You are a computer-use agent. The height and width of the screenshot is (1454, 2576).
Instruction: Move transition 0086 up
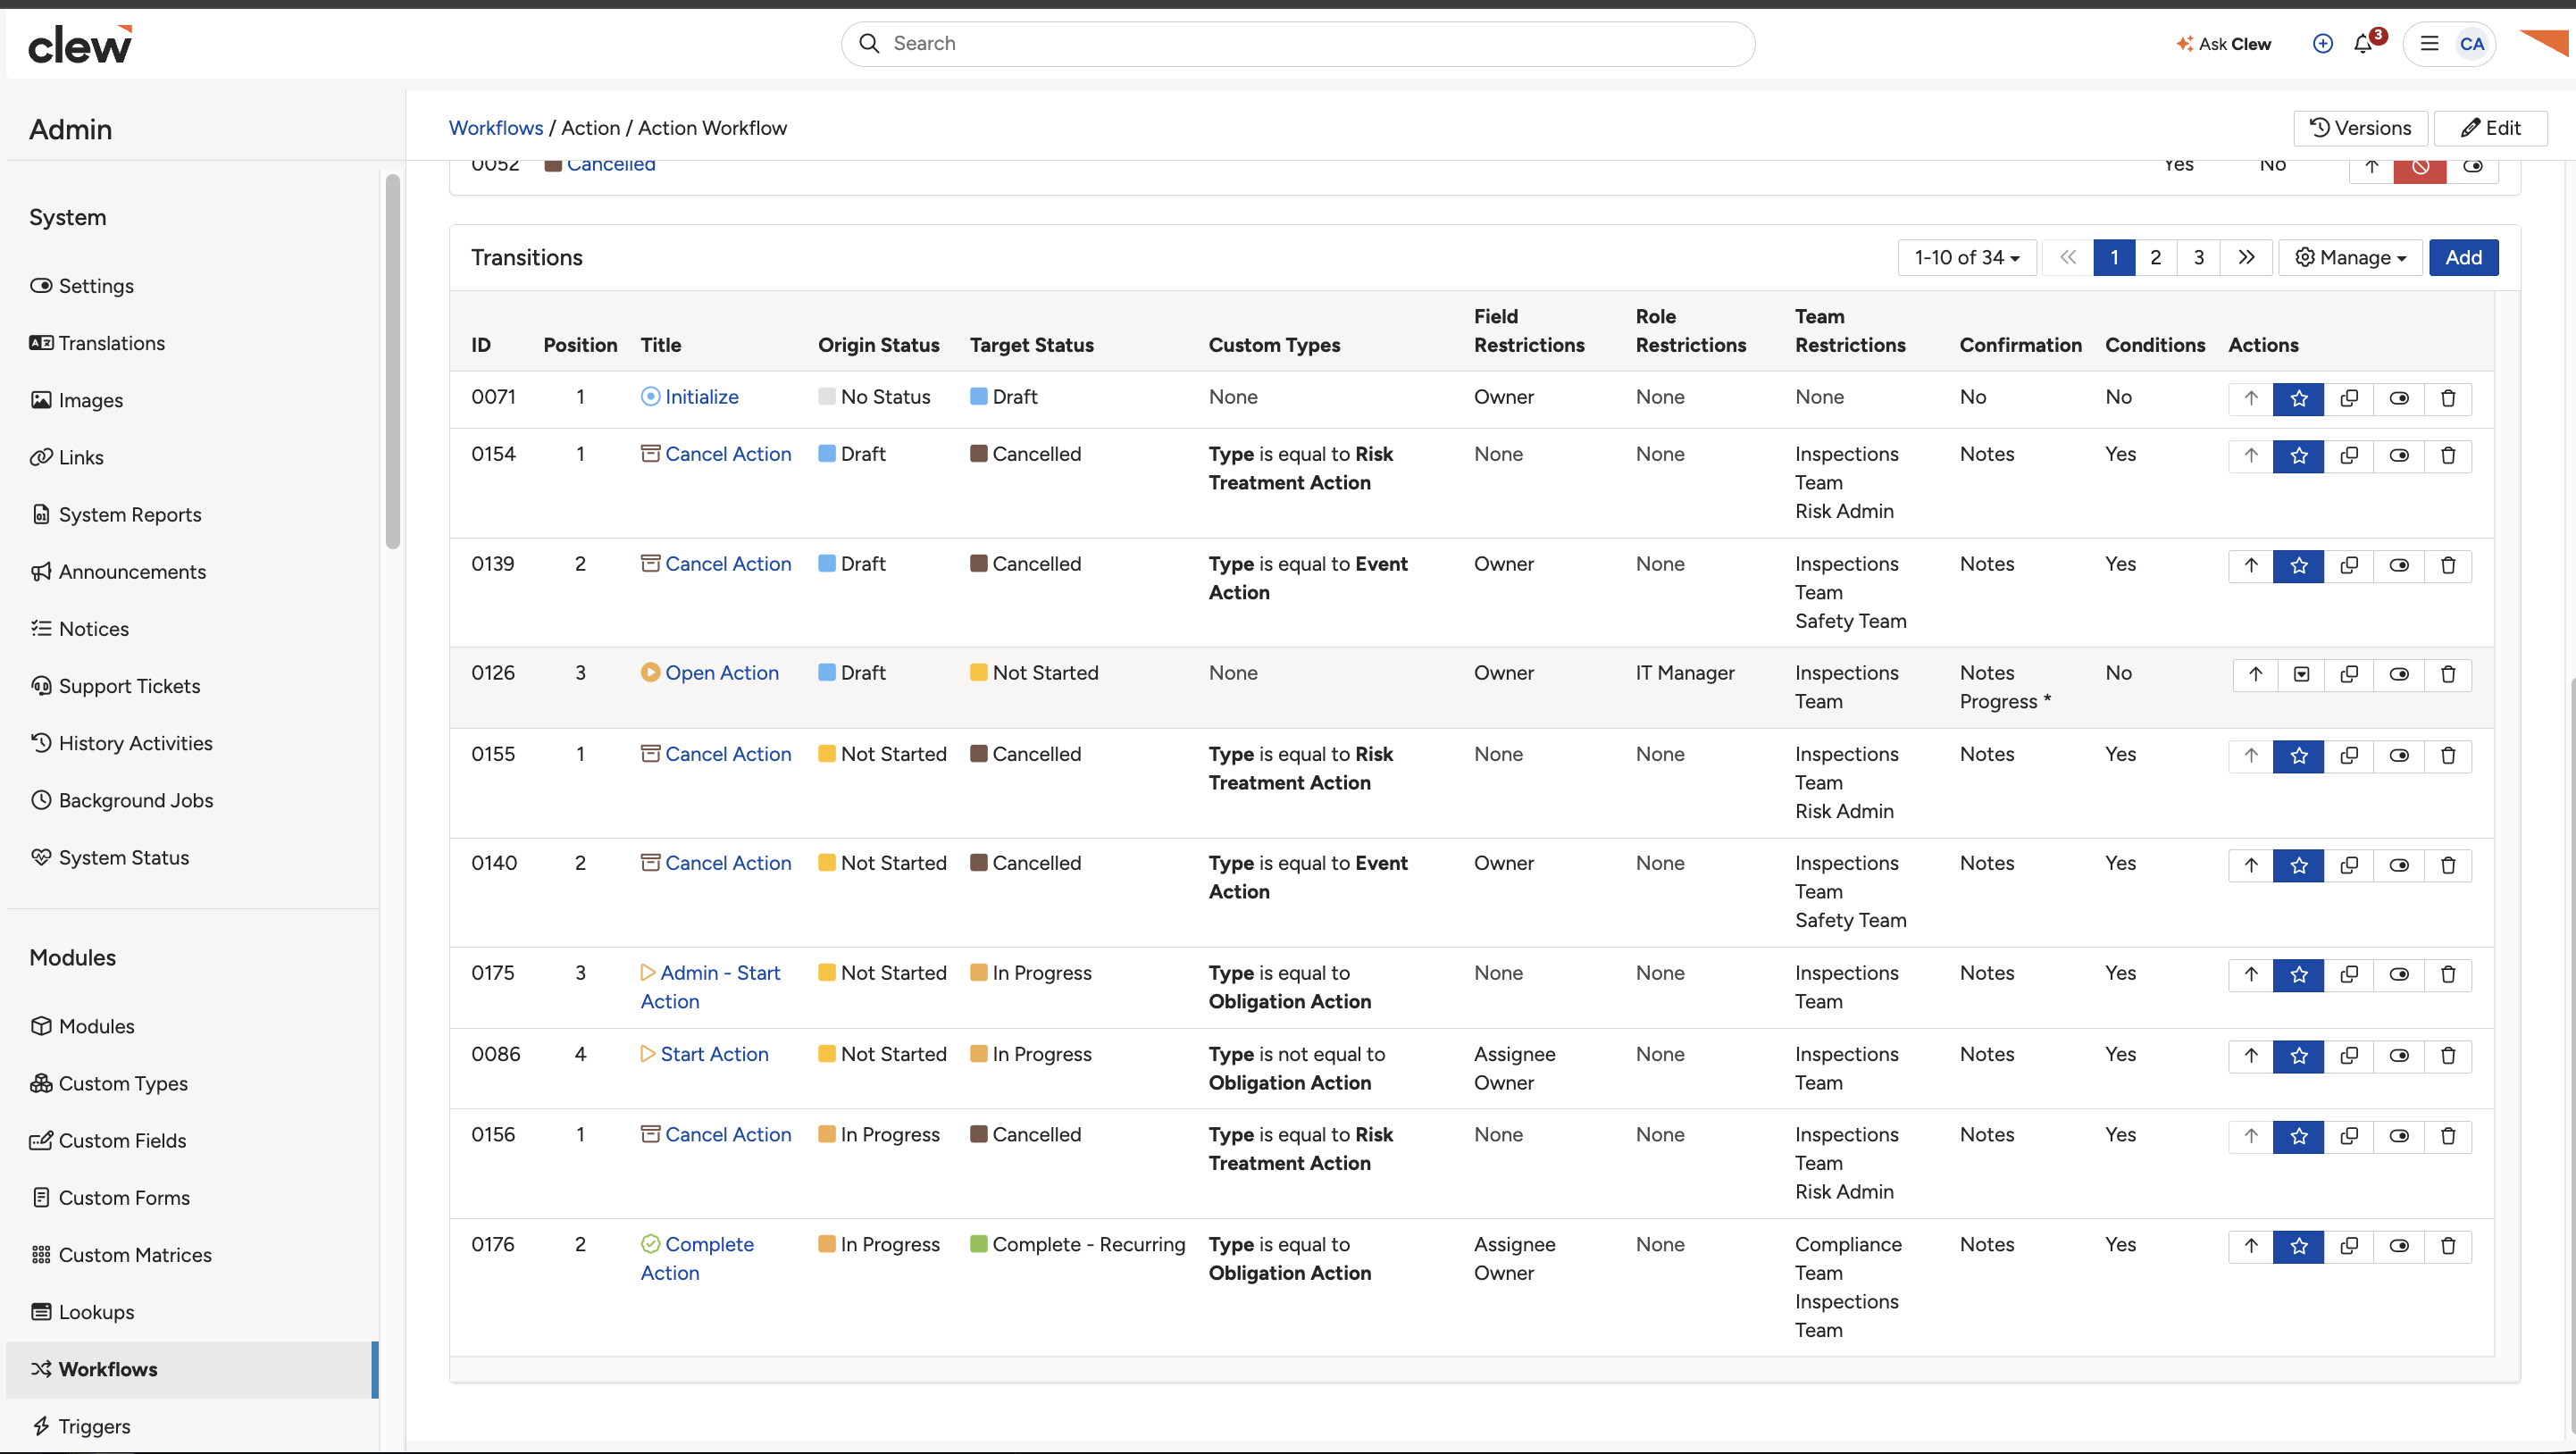[x=2251, y=1055]
